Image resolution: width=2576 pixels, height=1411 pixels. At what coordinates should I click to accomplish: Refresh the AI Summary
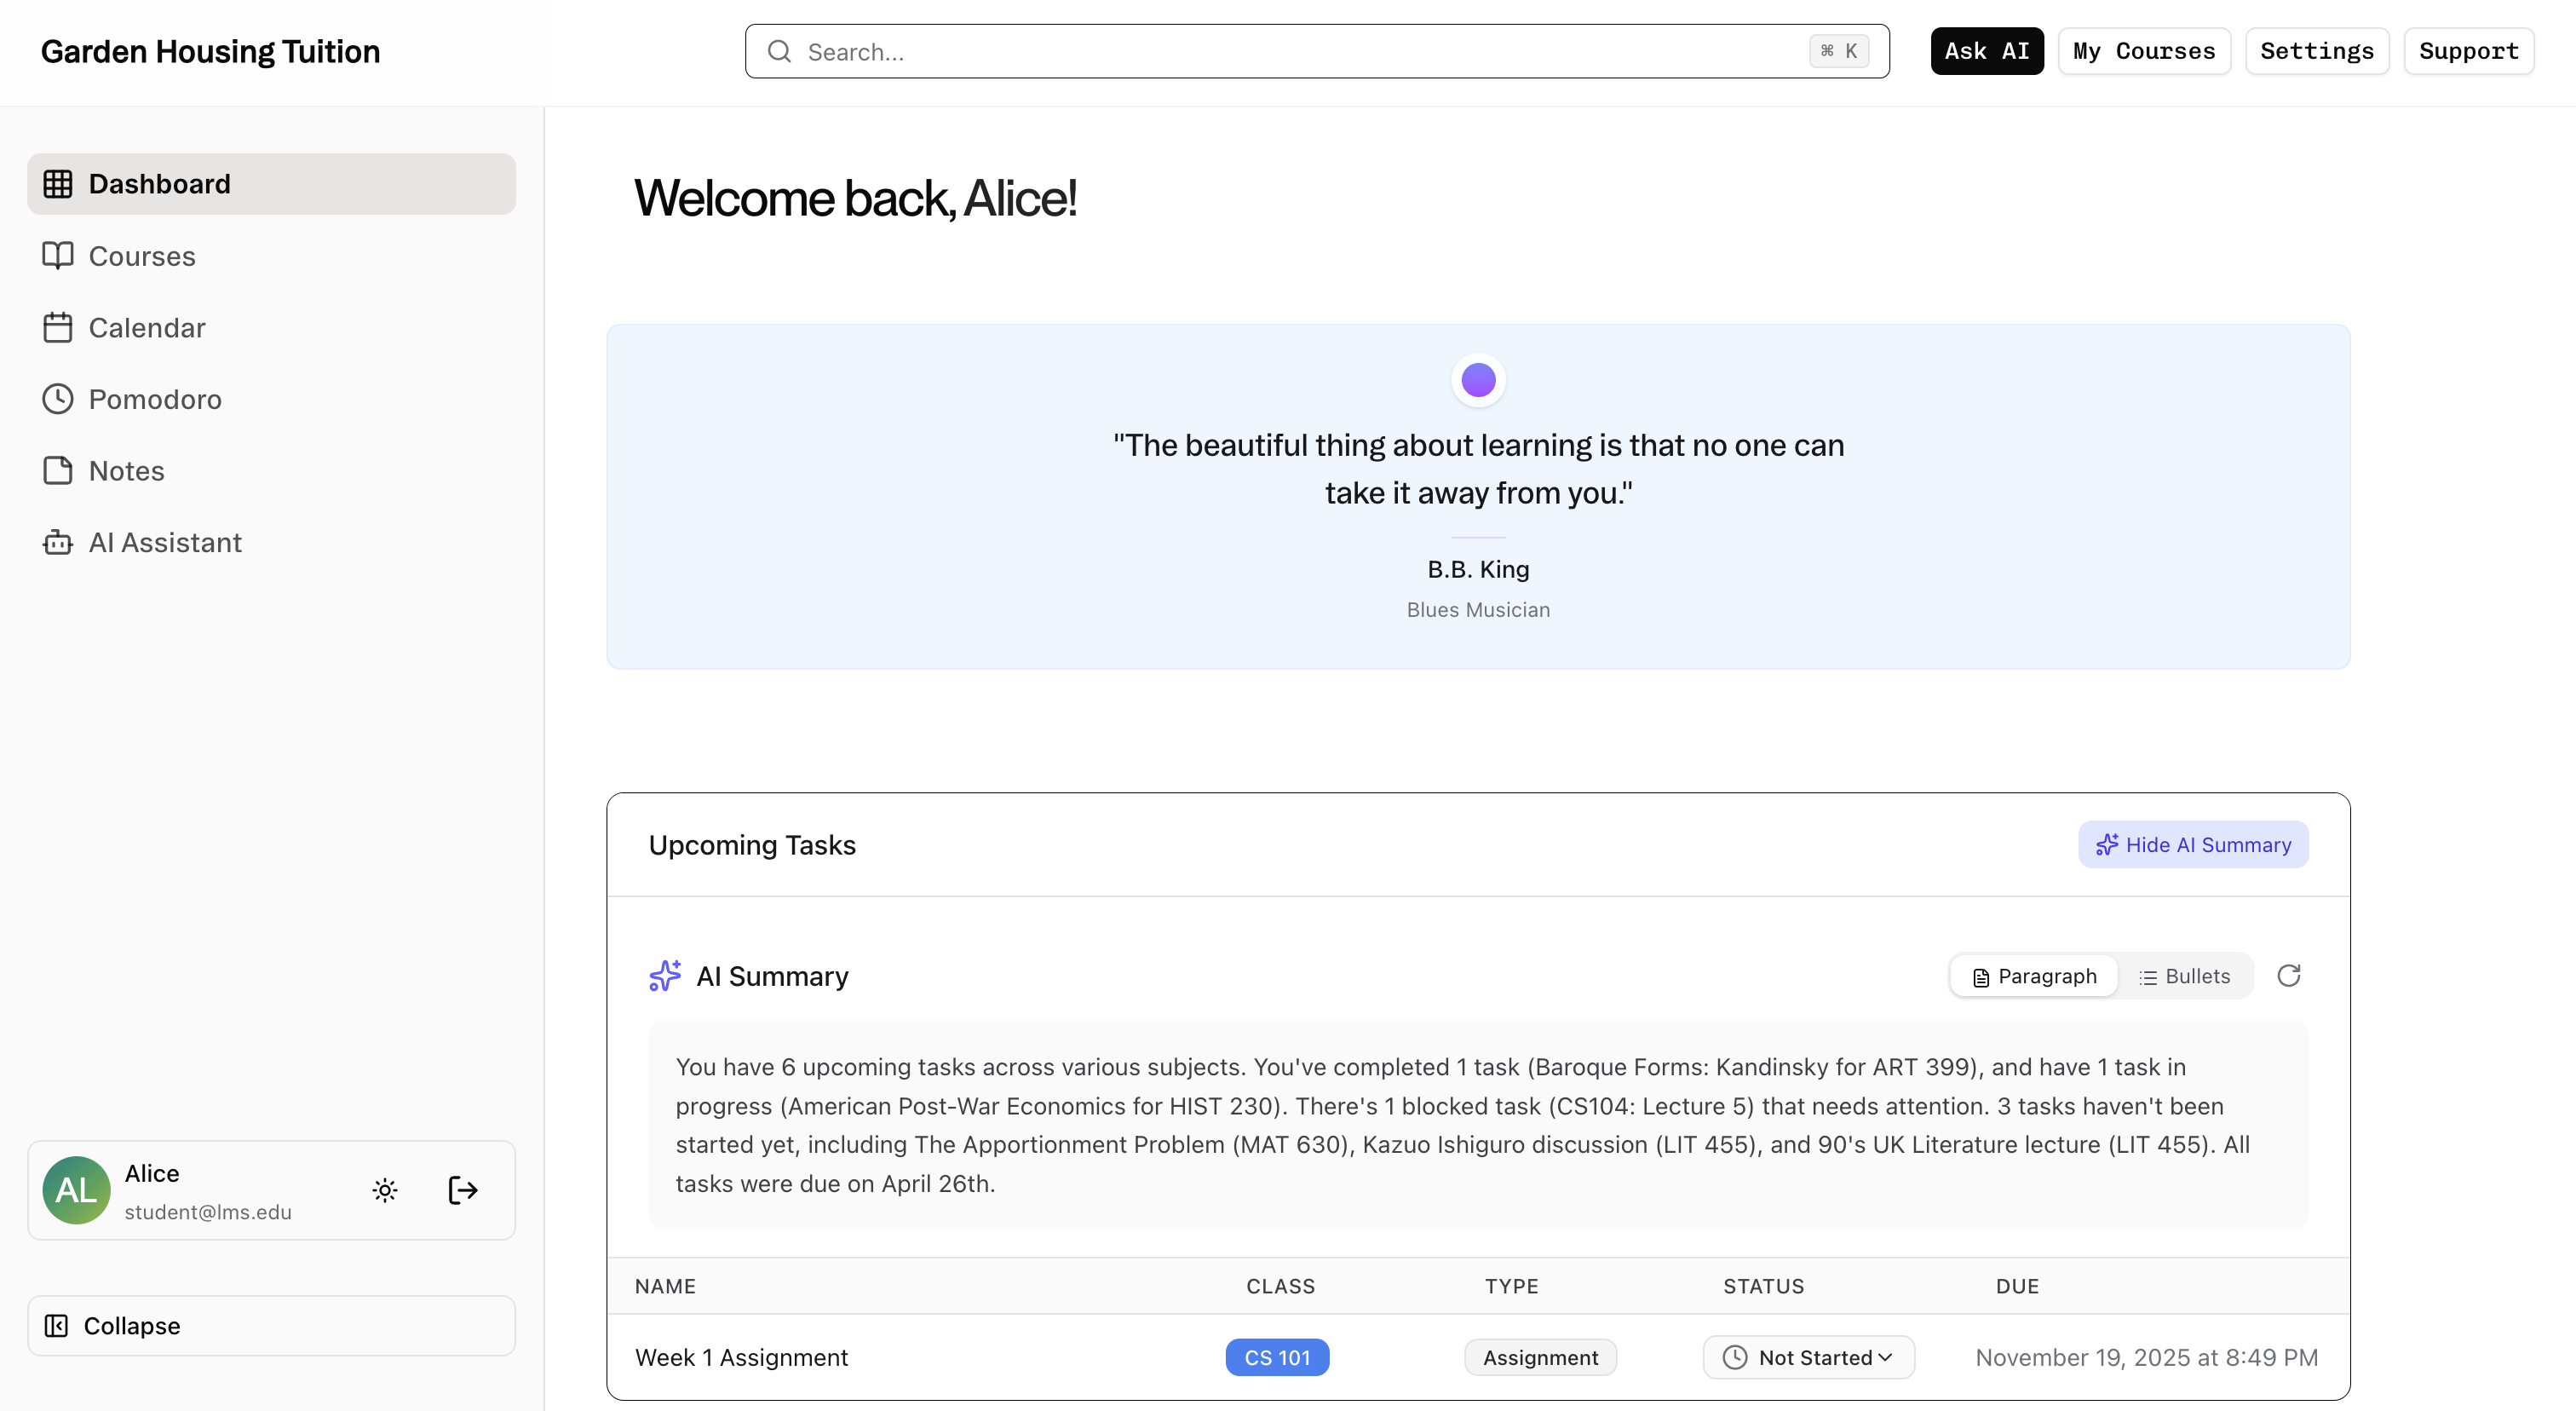2289,975
